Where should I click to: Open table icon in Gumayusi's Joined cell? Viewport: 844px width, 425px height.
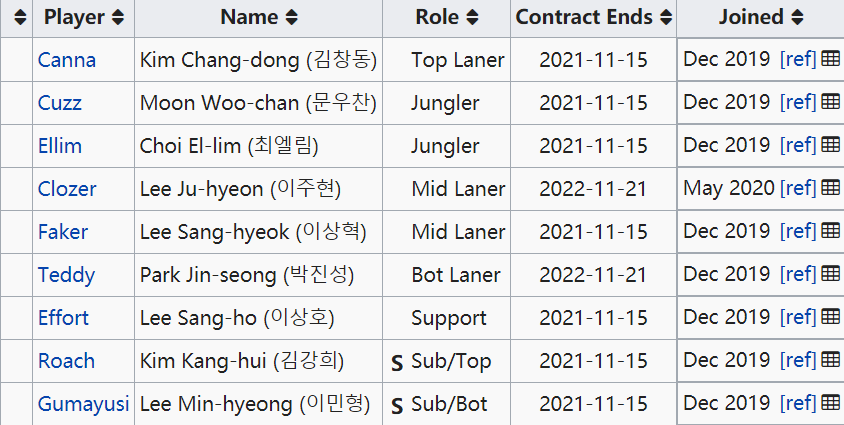click(831, 403)
